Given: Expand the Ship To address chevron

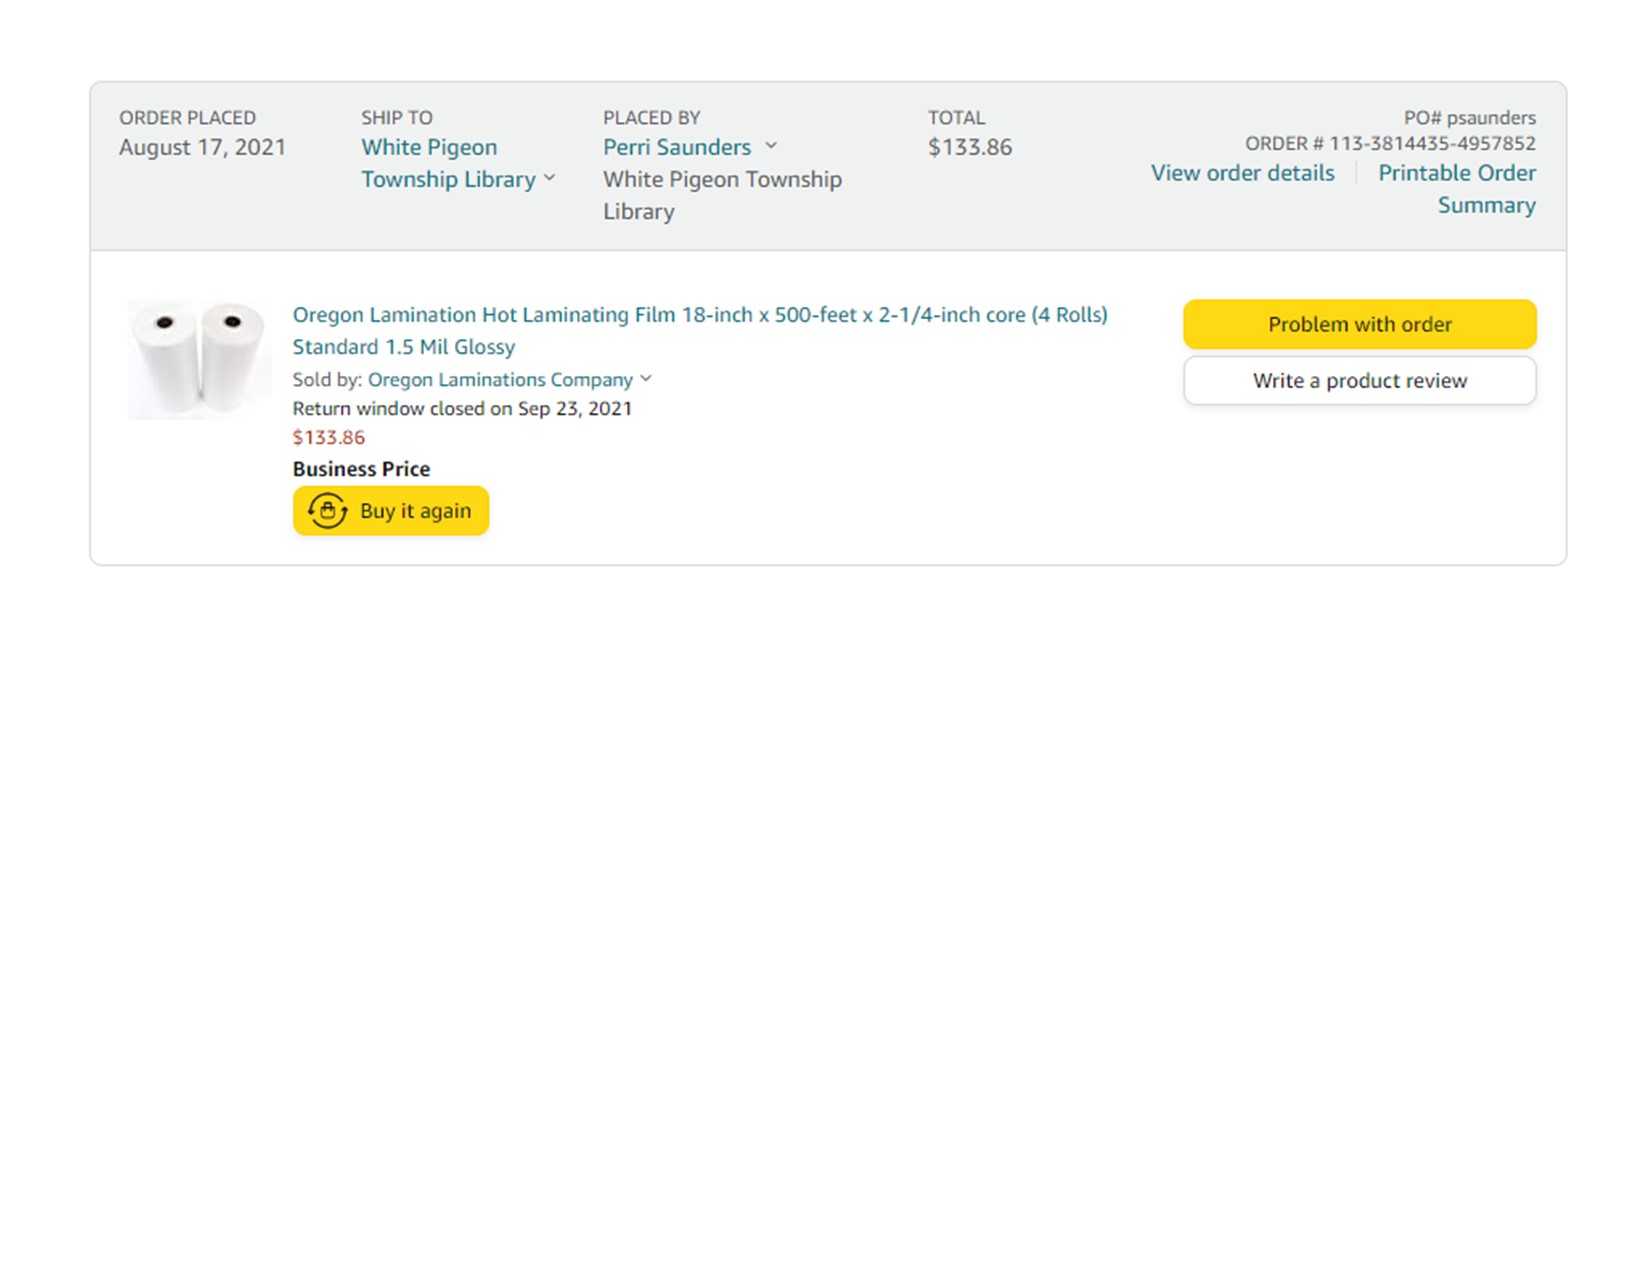Looking at the screenshot, I should (550, 178).
